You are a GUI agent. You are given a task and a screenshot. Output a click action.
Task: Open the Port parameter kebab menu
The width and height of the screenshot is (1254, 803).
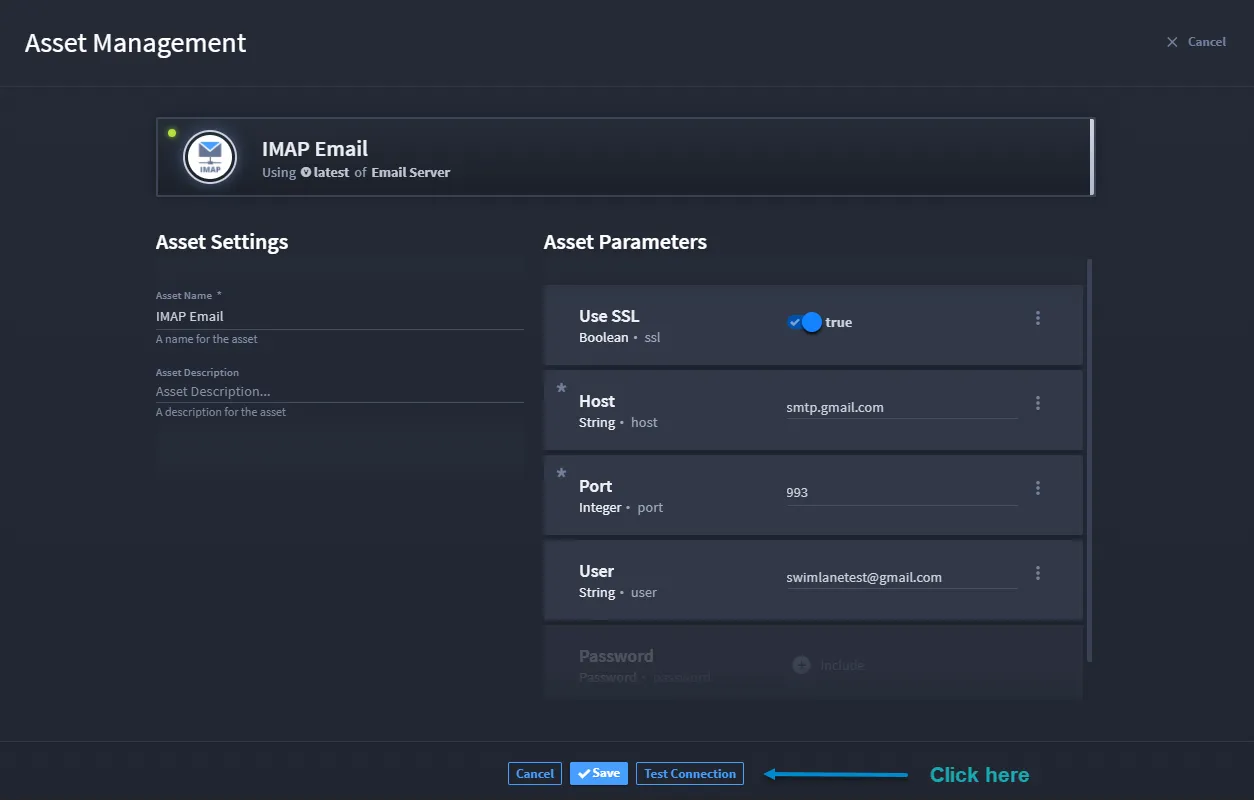1038,488
